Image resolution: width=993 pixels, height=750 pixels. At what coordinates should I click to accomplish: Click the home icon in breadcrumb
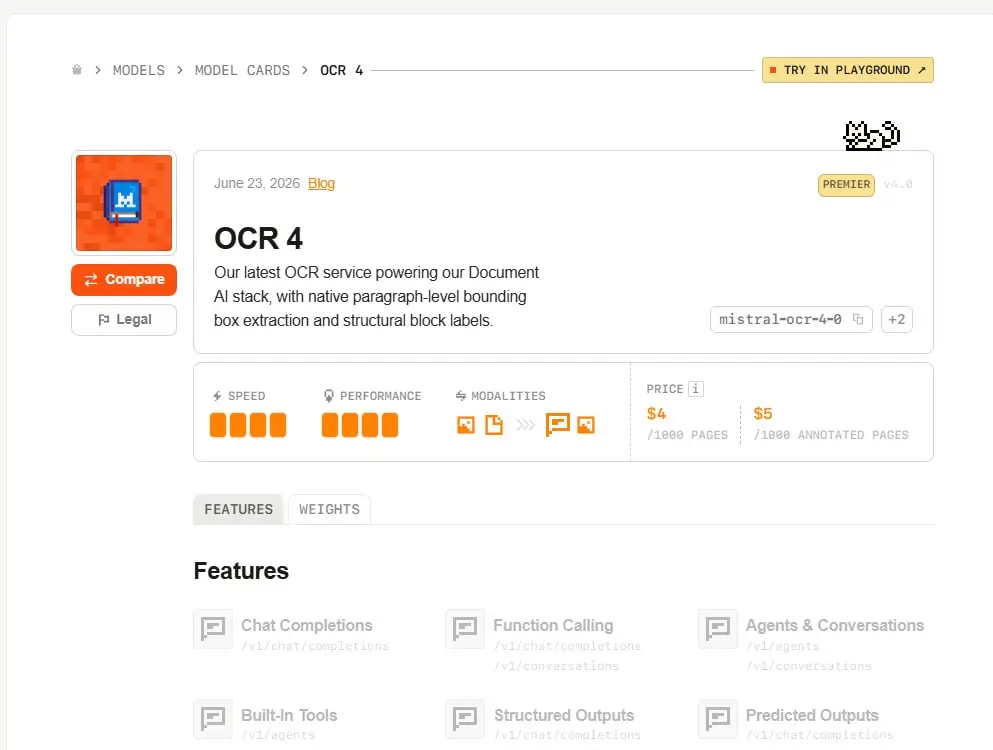(77, 70)
